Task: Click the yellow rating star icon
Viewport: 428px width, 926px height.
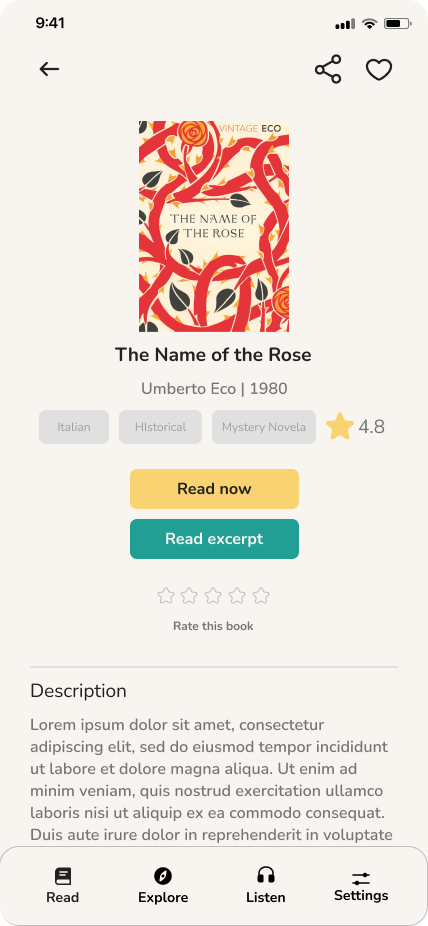Action: pyautogui.click(x=339, y=426)
